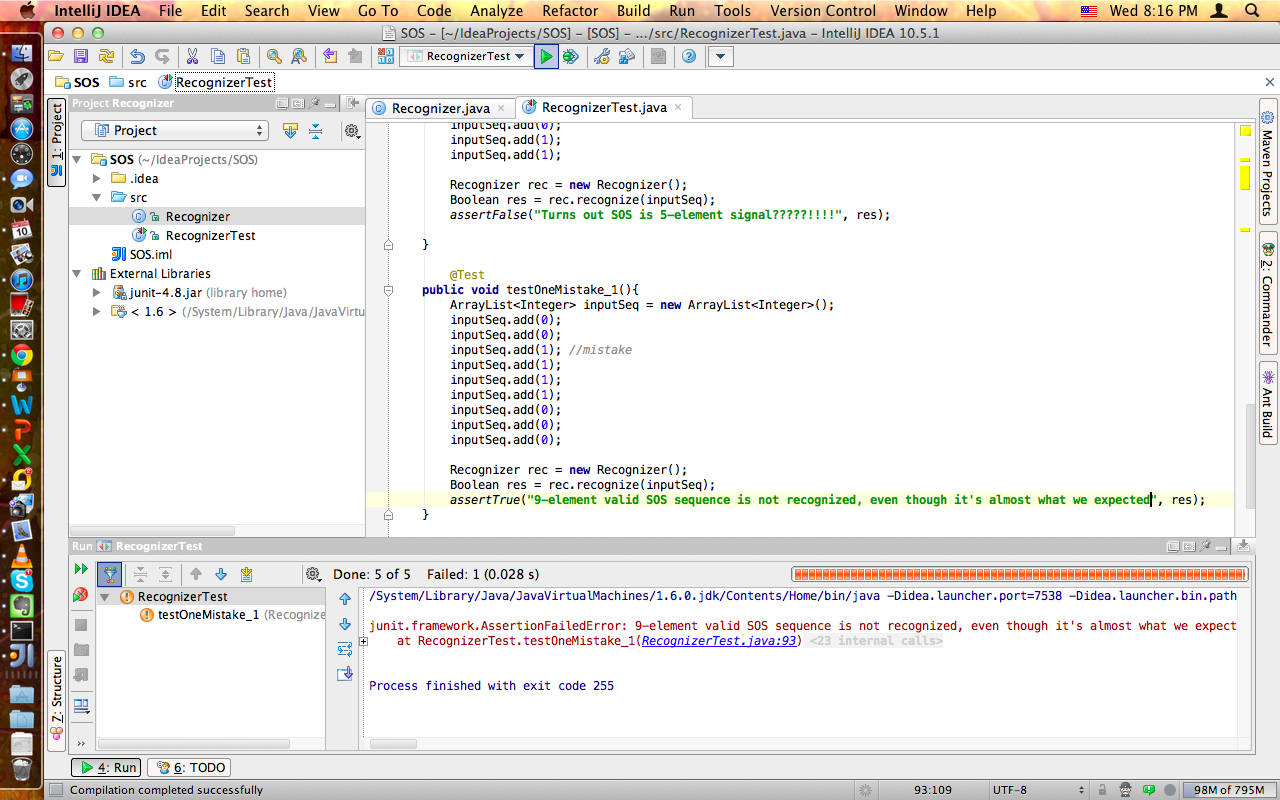Collapse the RecognizerTest node in test results
This screenshot has height=800, width=1280.
(x=105, y=597)
